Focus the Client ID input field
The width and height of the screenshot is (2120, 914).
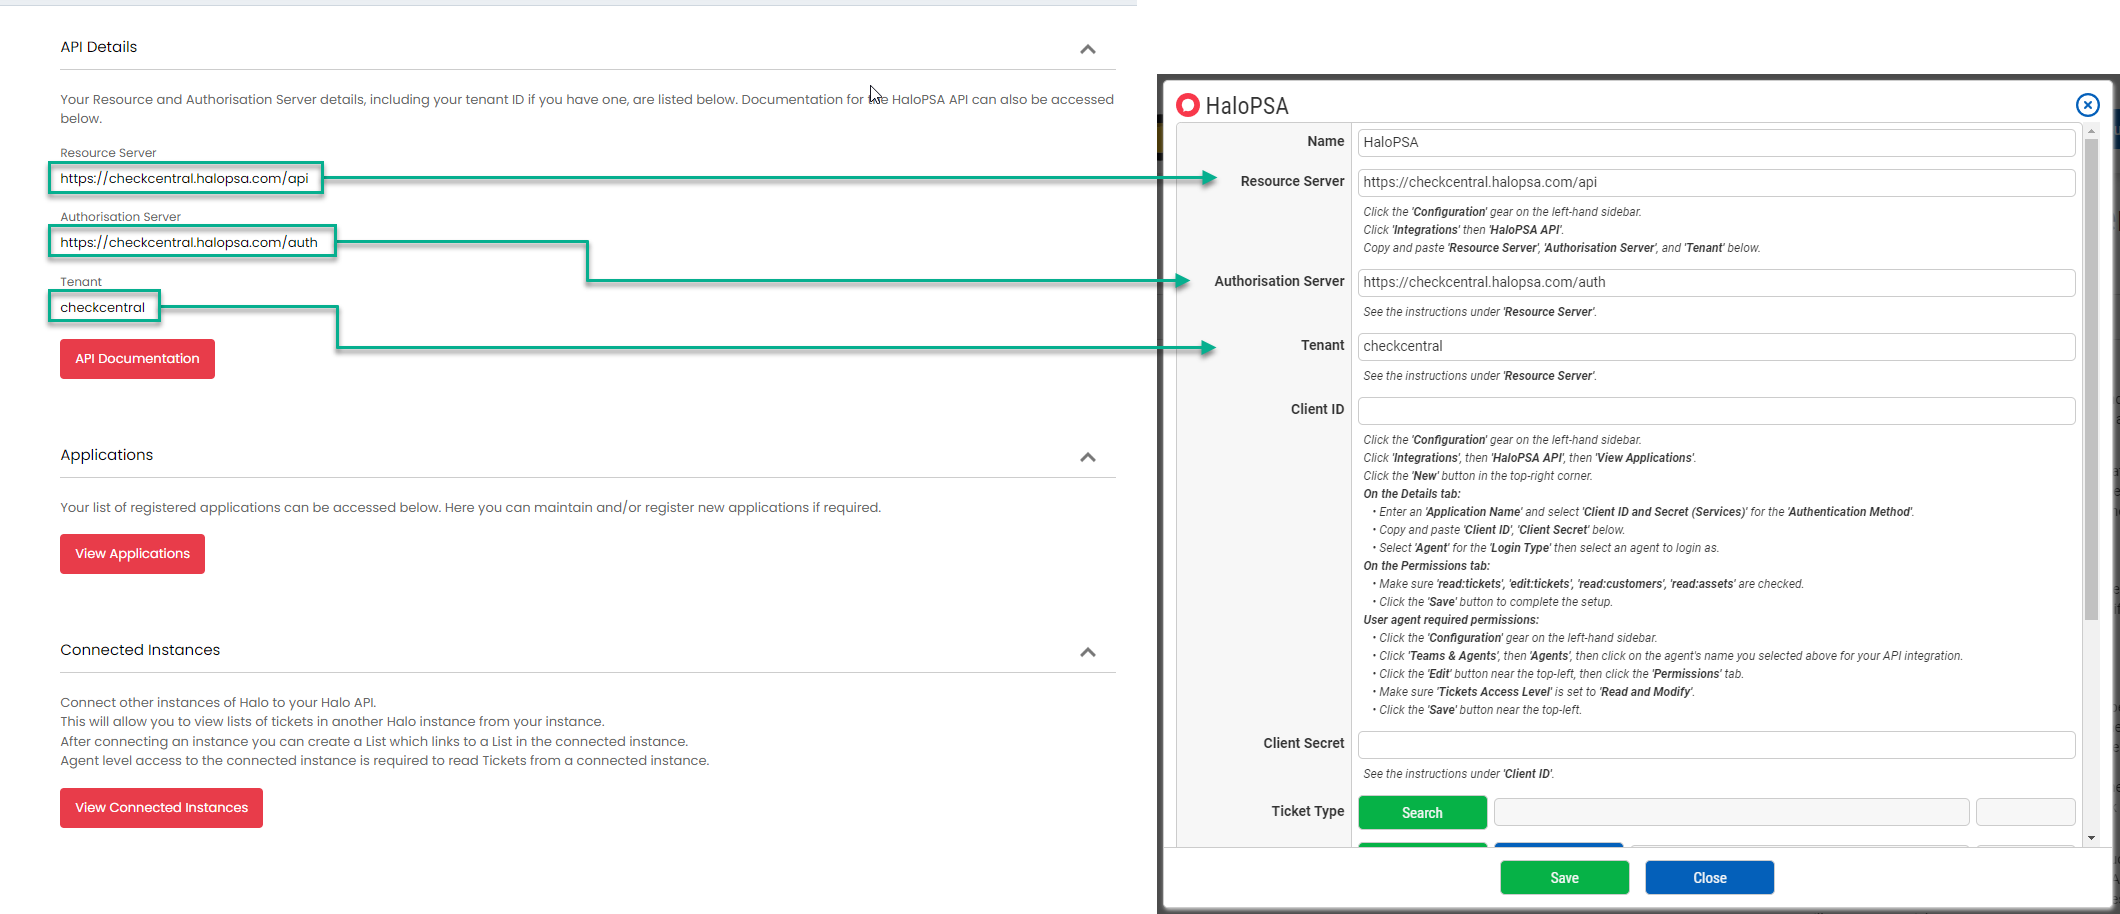[1716, 410]
